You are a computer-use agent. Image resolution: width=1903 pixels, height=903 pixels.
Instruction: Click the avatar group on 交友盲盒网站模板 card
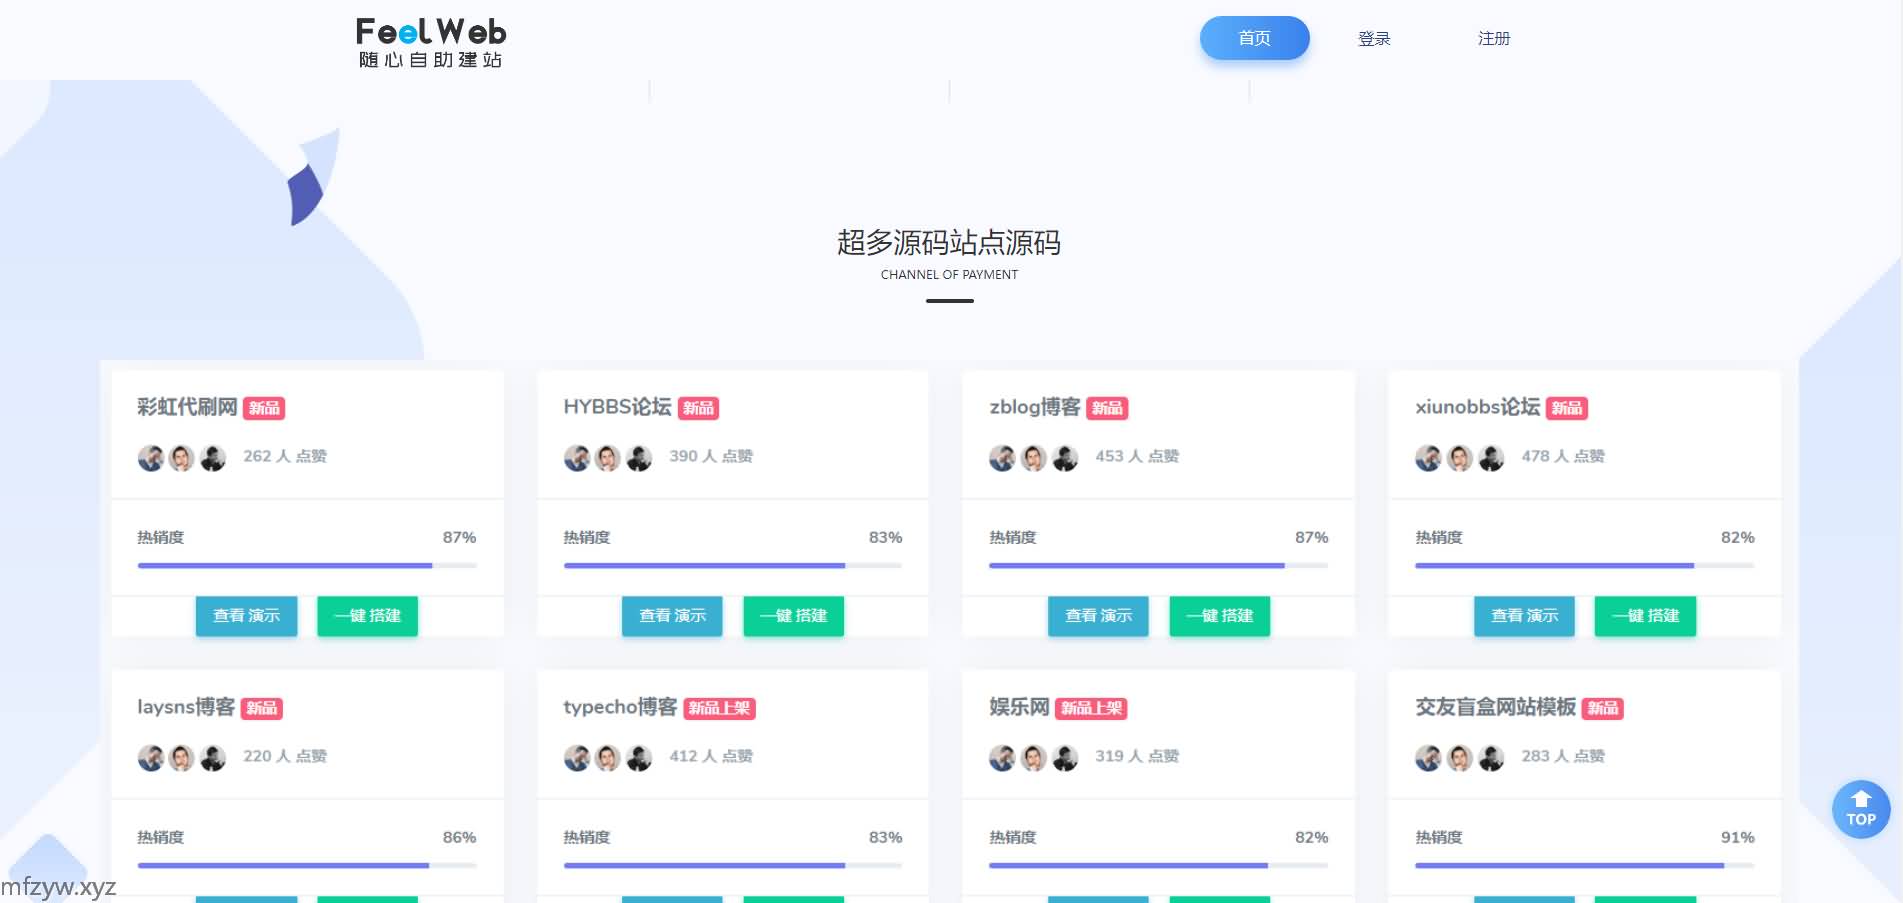[x=1460, y=758]
